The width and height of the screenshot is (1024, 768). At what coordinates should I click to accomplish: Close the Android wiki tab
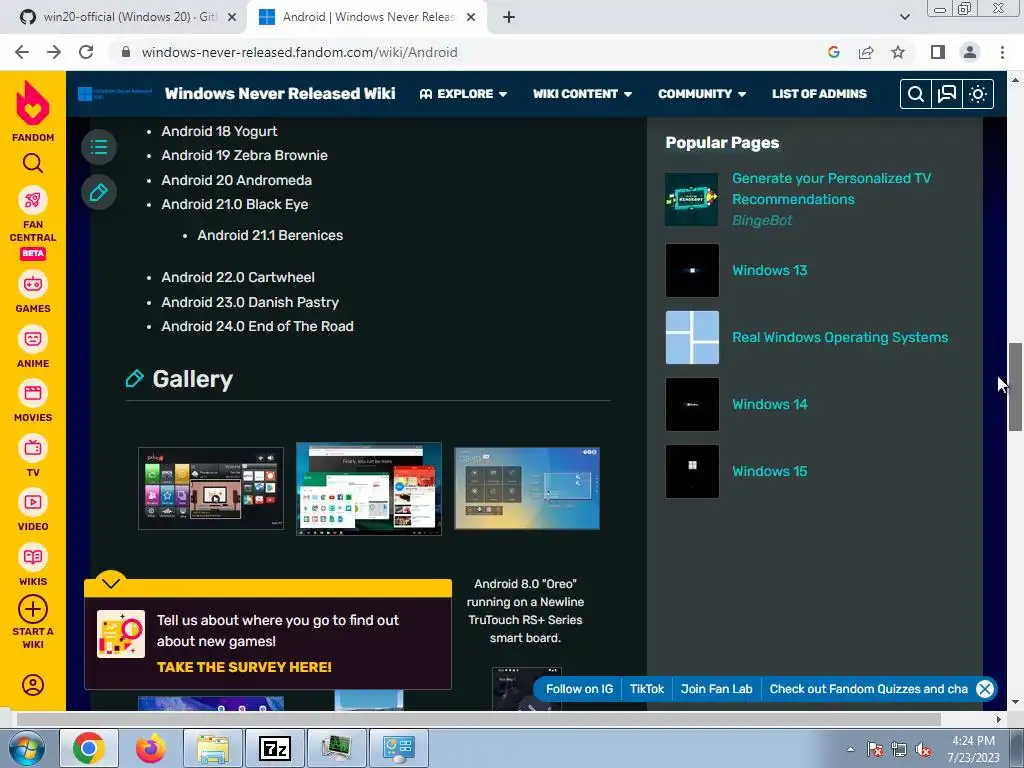coord(470,18)
